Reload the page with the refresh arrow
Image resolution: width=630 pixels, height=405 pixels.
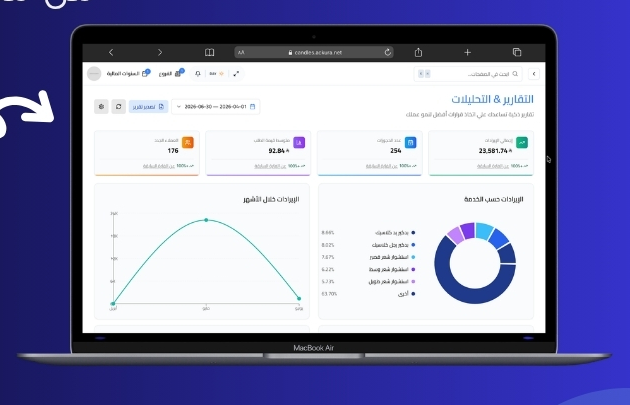point(387,52)
